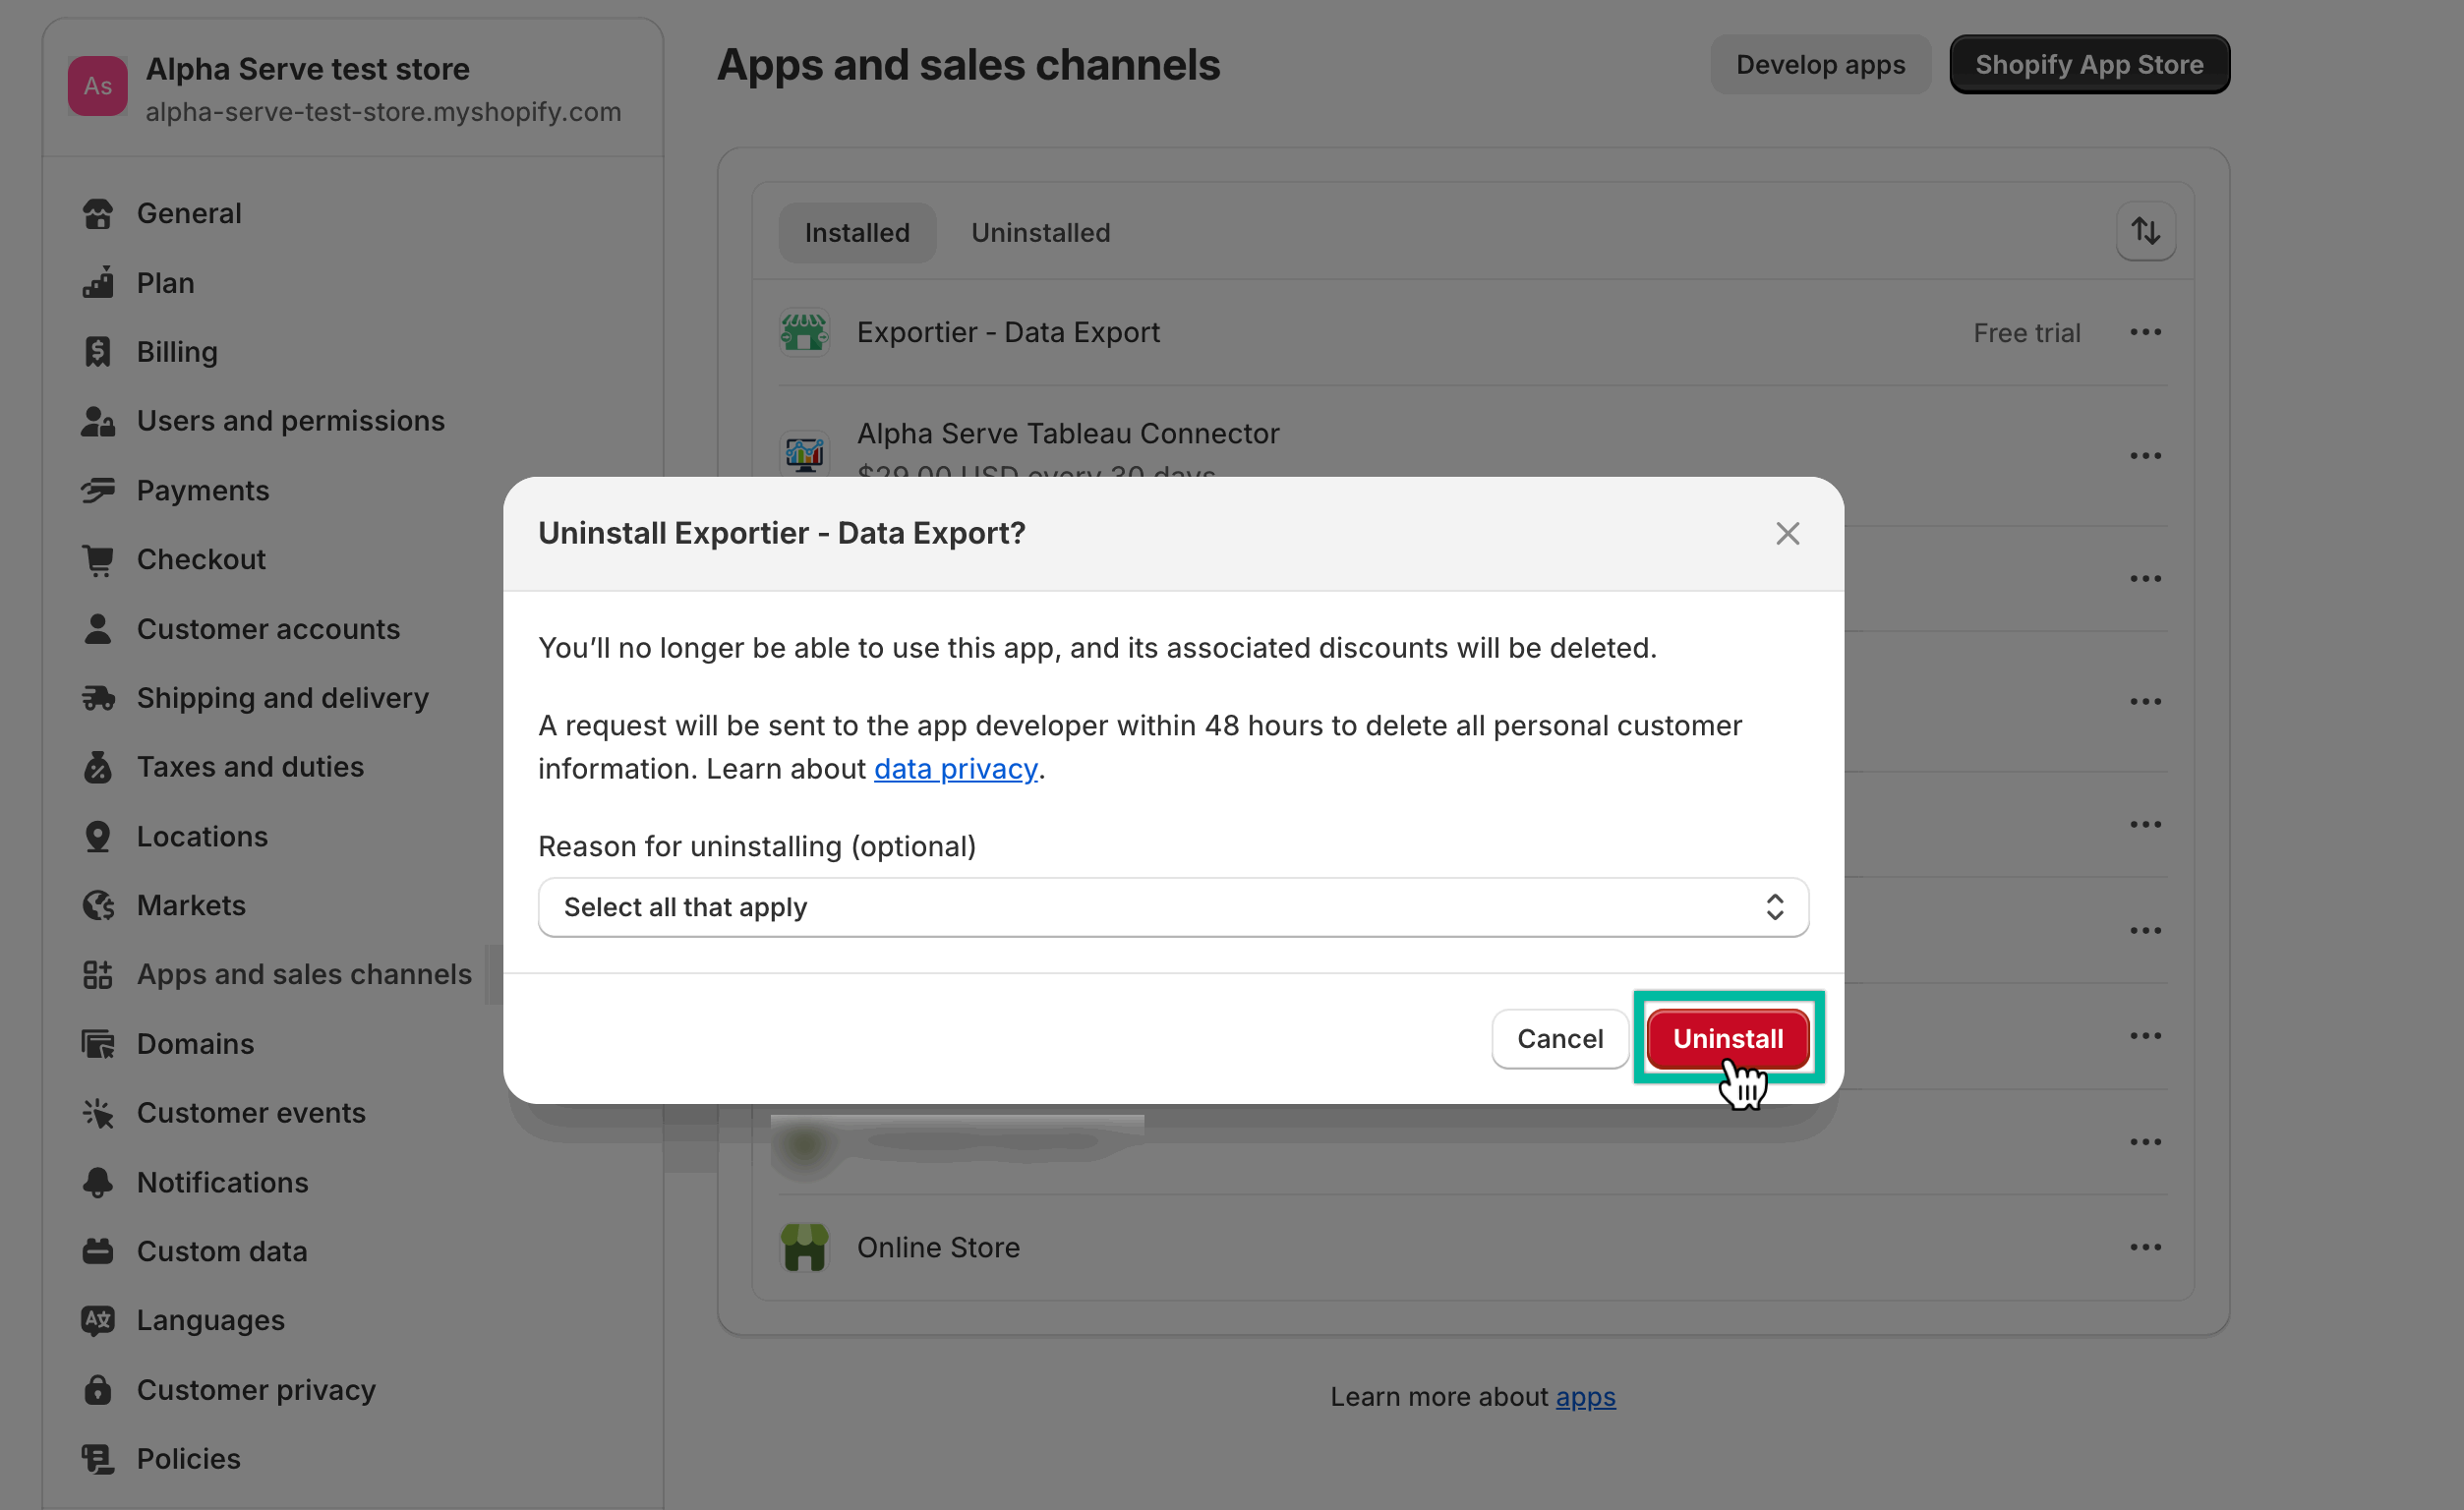The height and width of the screenshot is (1510, 2464).
Task: Click the Customer events icon
Action: coord(97,1112)
